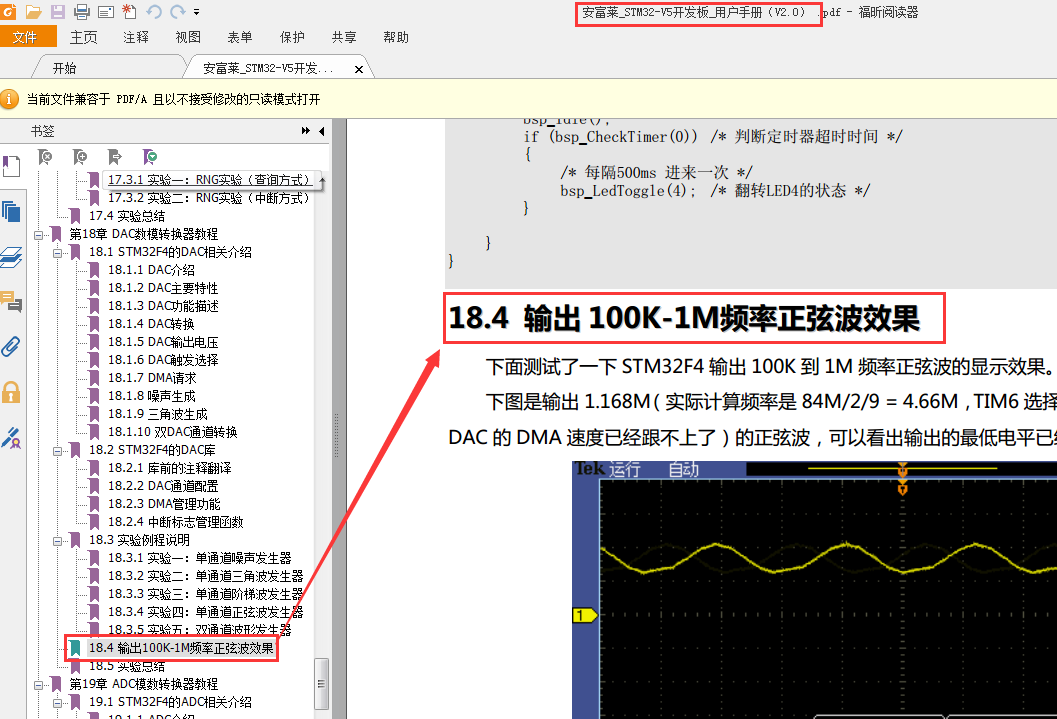Collapse the bookmark panel with left-arrow button
The height and width of the screenshot is (719, 1057).
coord(322,131)
